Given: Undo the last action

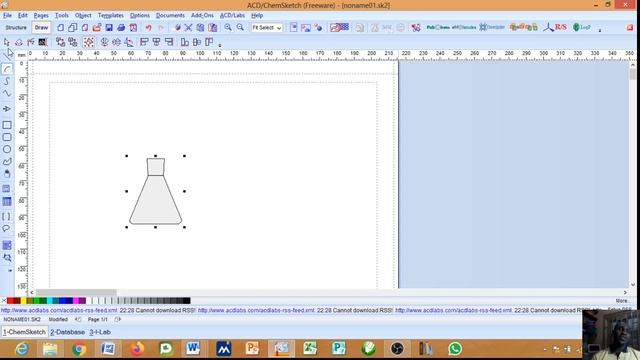Looking at the screenshot, I should coord(149,28).
